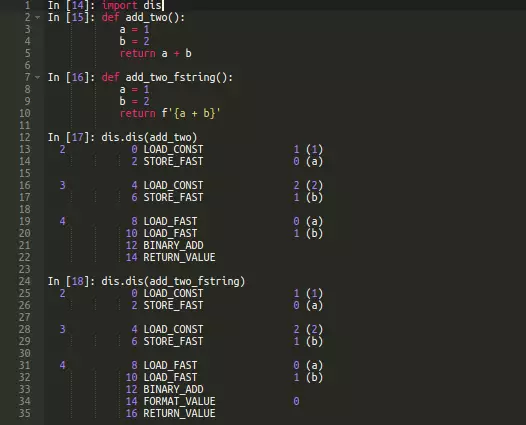Click 'add_two_fstring():' in the definition on line 7
This screenshot has height=425, width=526.
pos(179,77)
